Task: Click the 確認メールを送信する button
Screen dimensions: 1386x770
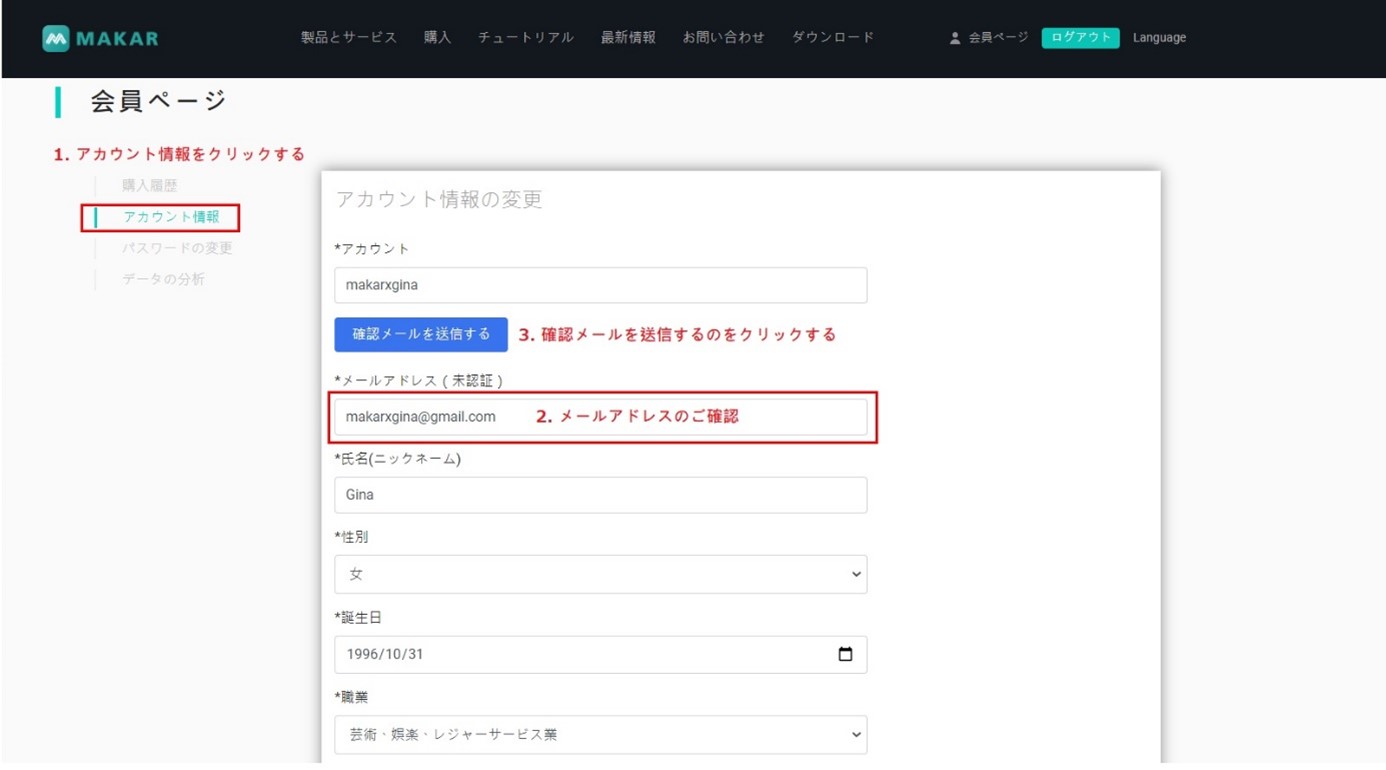Action: pyautogui.click(x=421, y=334)
